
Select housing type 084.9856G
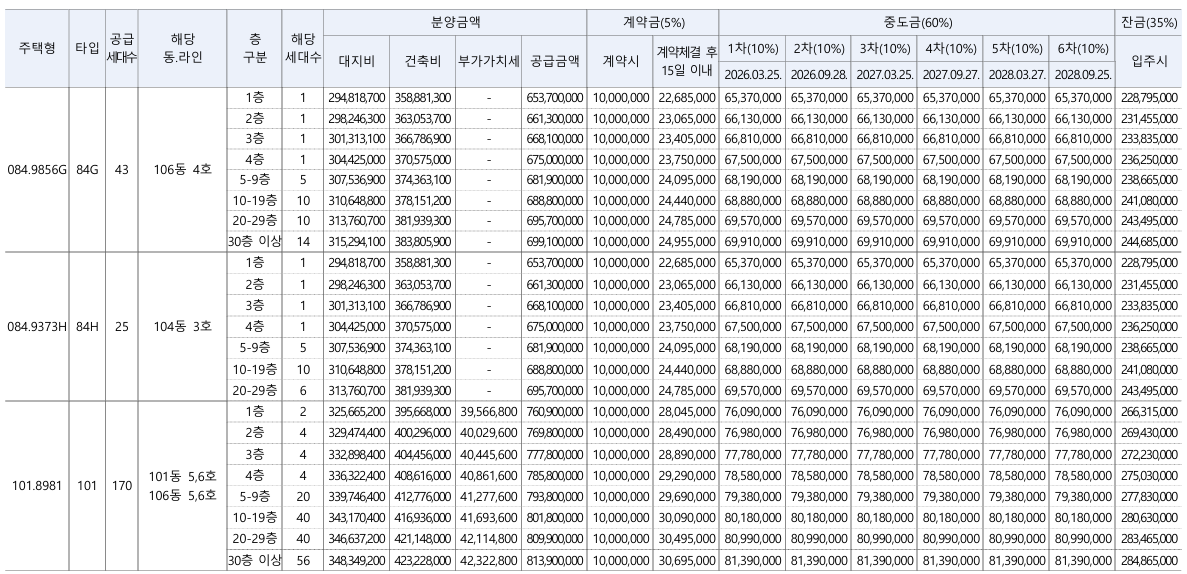tap(37, 170)
